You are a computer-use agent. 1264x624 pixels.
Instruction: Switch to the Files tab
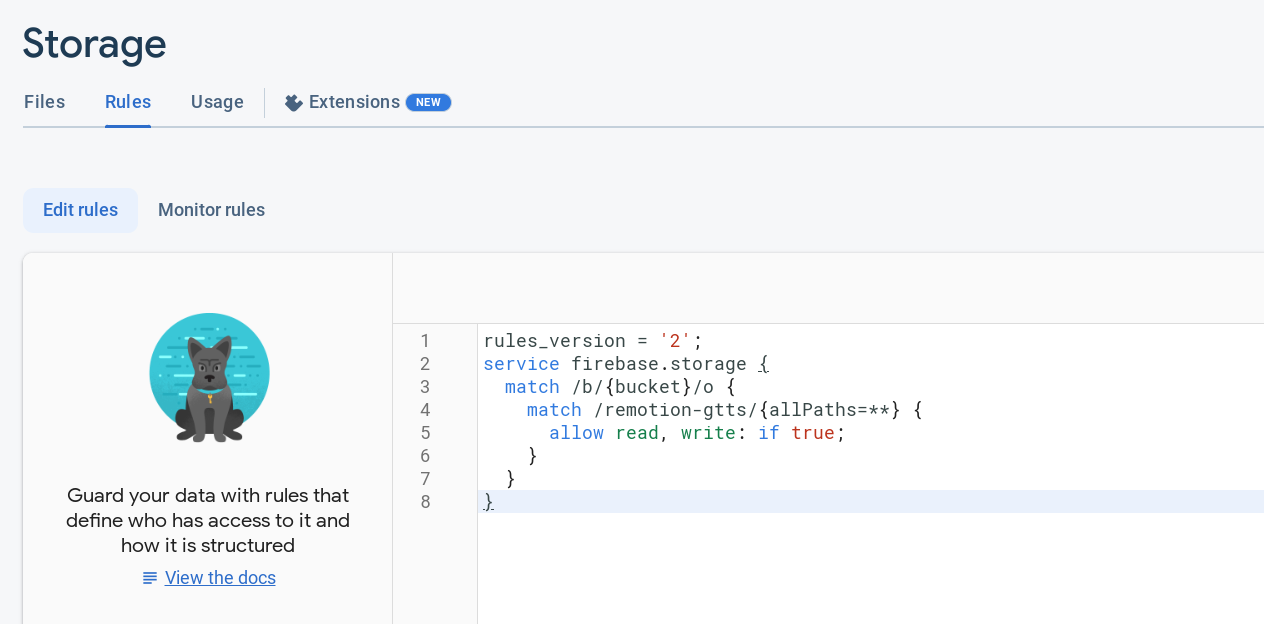(44, 102)
